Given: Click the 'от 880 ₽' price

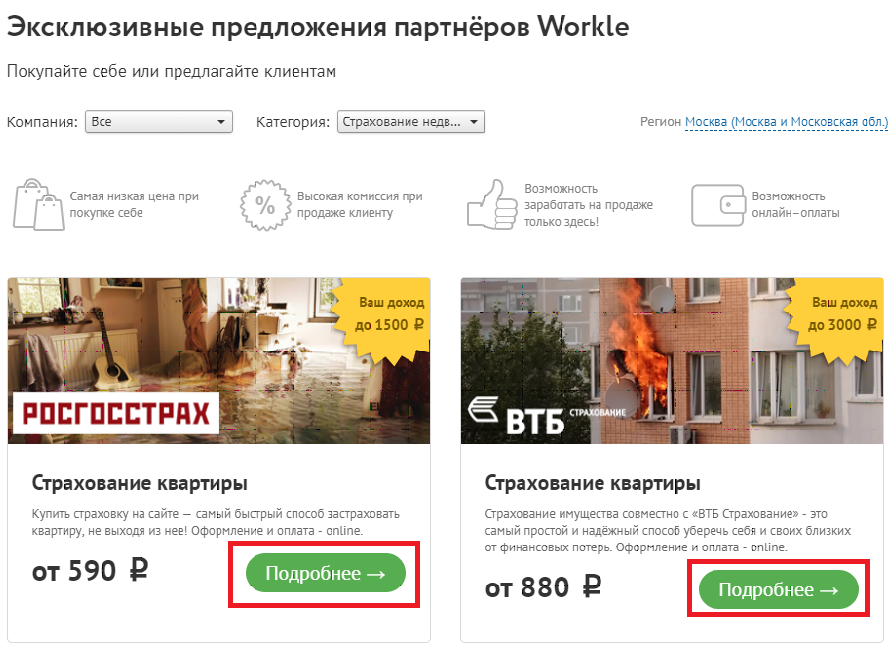Looking at the screenshot, I should pyautogui.click(x=543, y=587).
